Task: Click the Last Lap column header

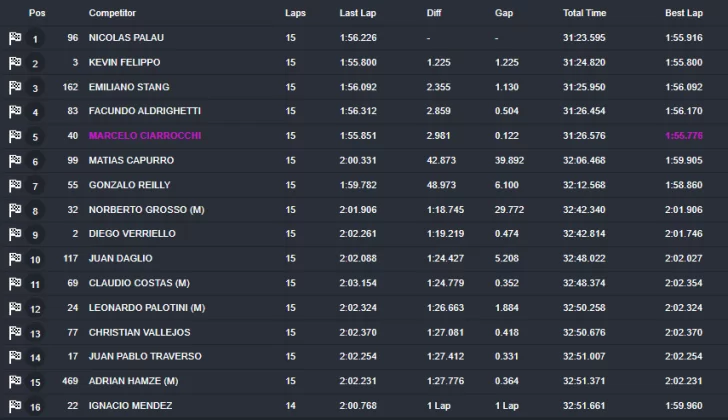Action: 358,13
